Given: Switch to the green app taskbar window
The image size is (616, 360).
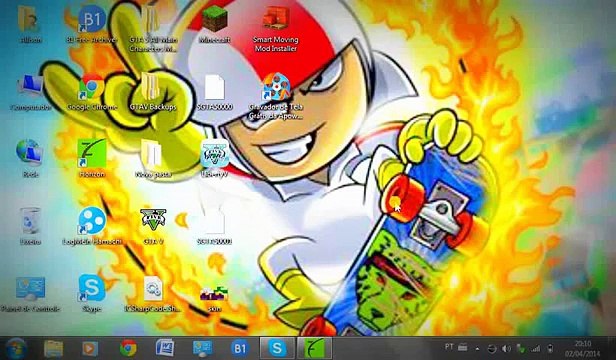Looking at the screenshot, I should [314, 348].
